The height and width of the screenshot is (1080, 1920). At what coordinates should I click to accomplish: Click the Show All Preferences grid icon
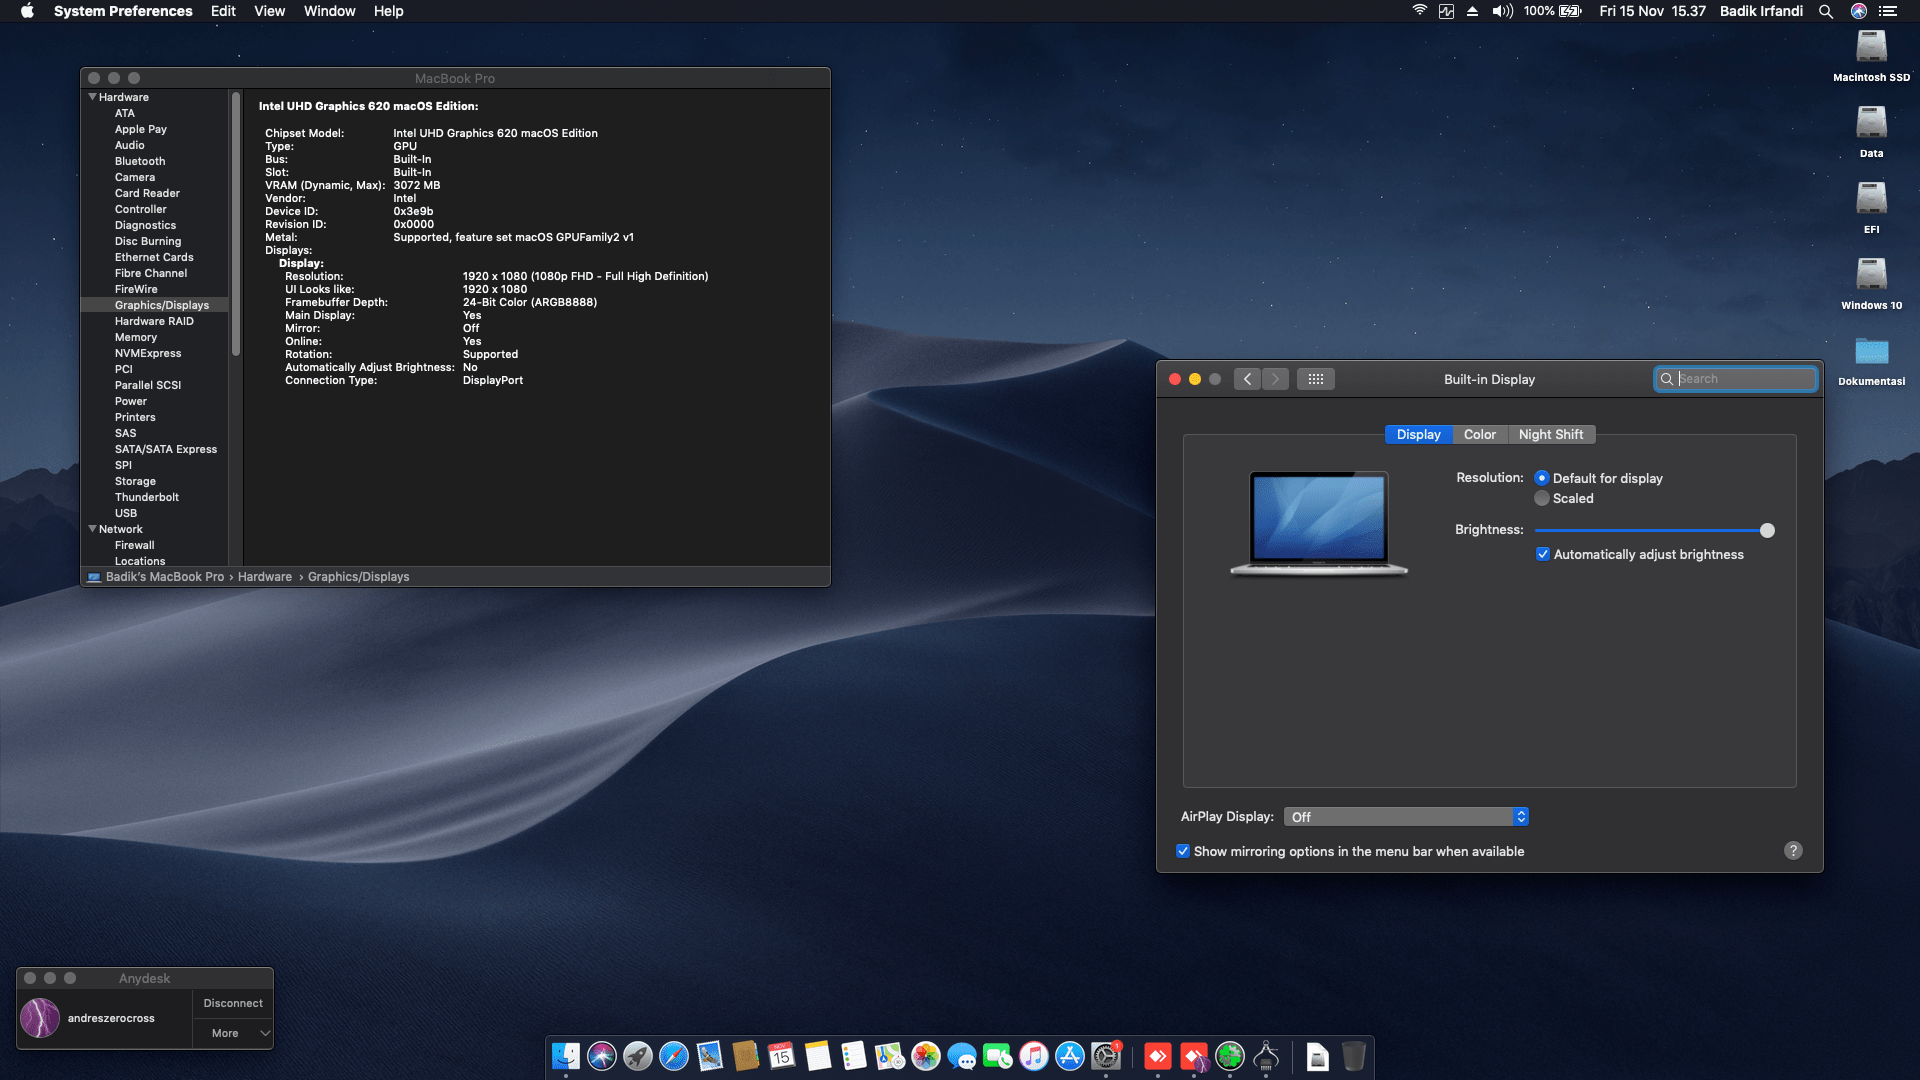(1316, 378)
